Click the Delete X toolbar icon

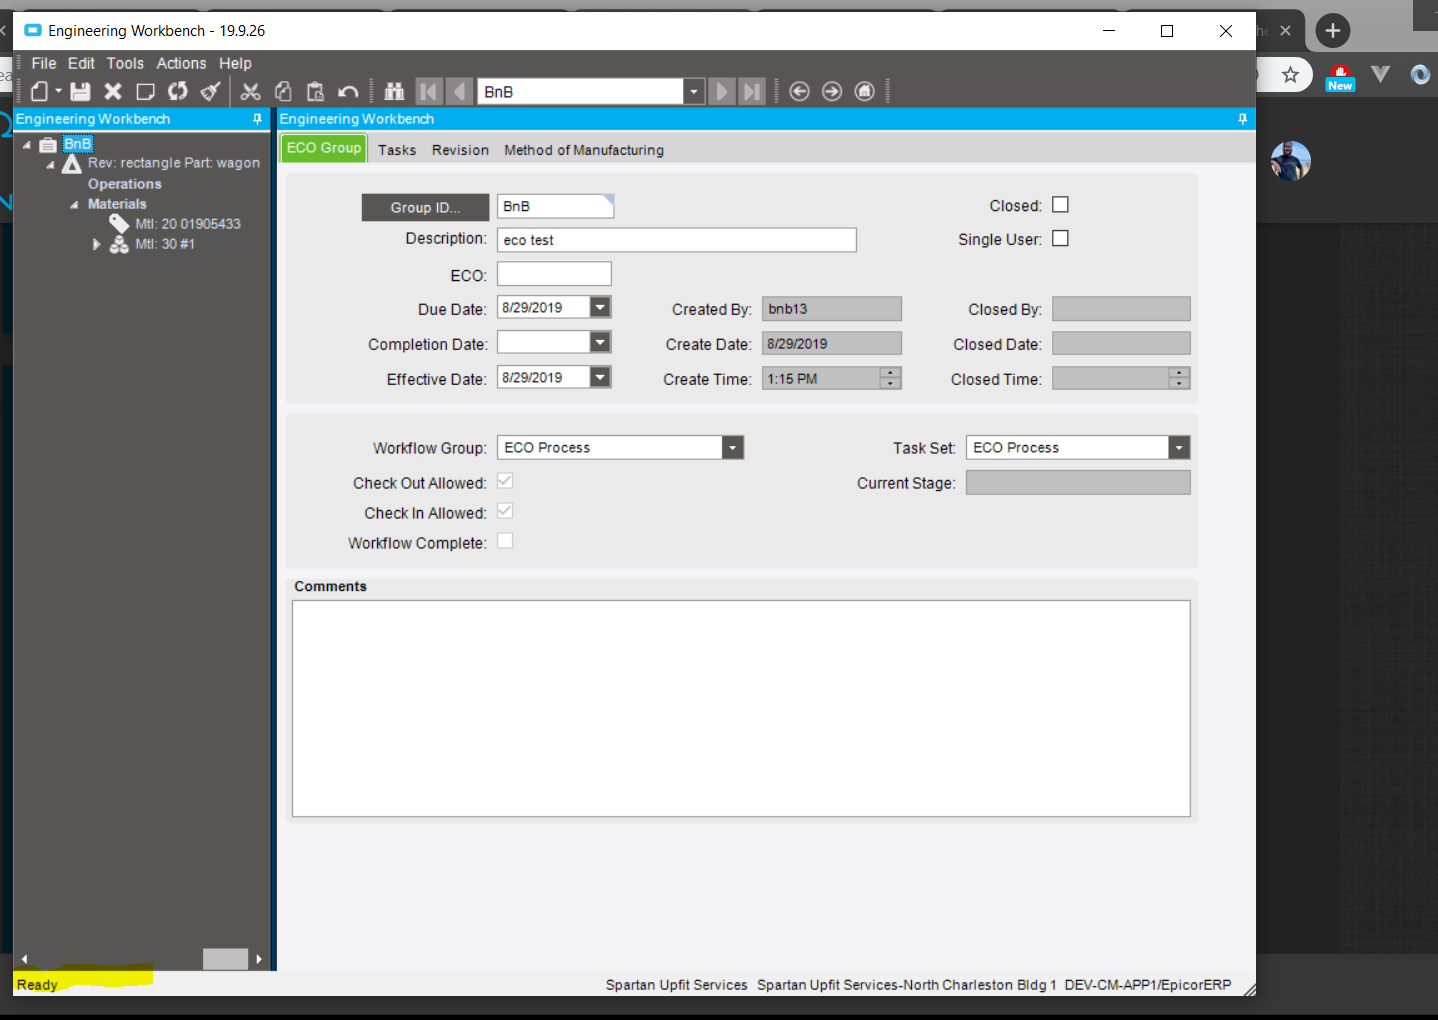113,91
